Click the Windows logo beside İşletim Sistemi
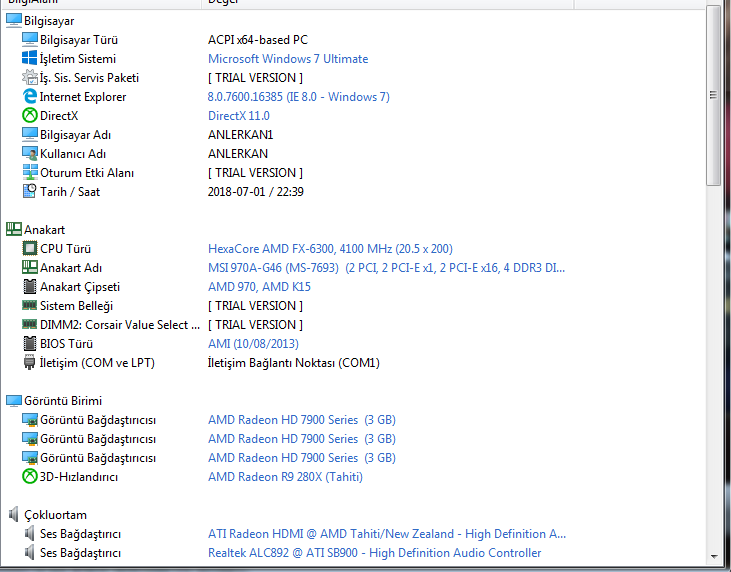731x572 pixels. point(30,58)
